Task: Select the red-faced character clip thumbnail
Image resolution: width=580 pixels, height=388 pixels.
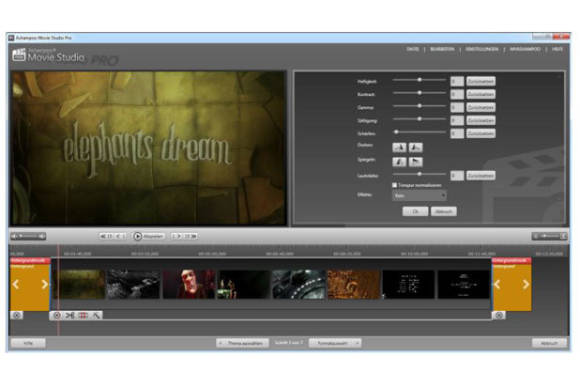Action: tap(189, 284)
